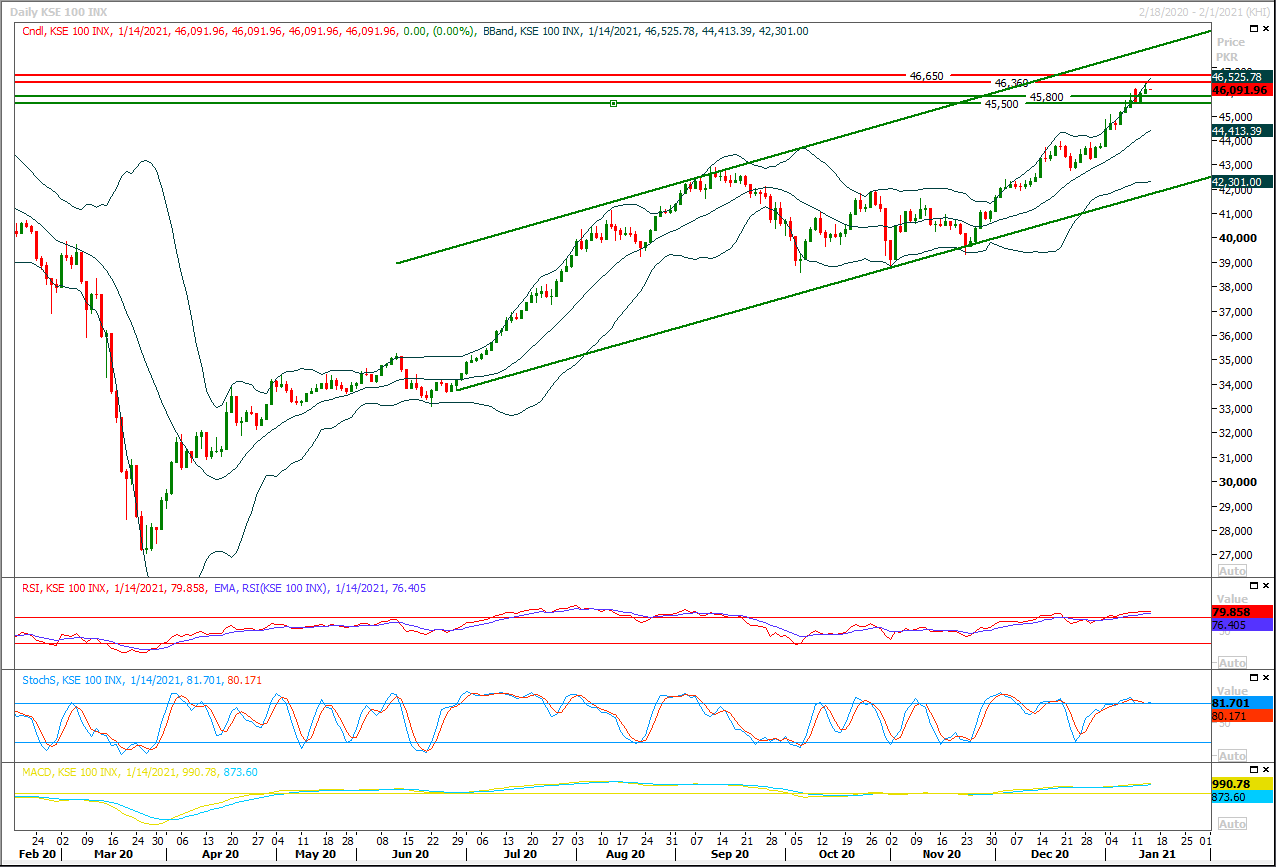The image size is (1276, 867).
Task: Select the red 46,091.96 last price tag
Action: (1241, 90)
